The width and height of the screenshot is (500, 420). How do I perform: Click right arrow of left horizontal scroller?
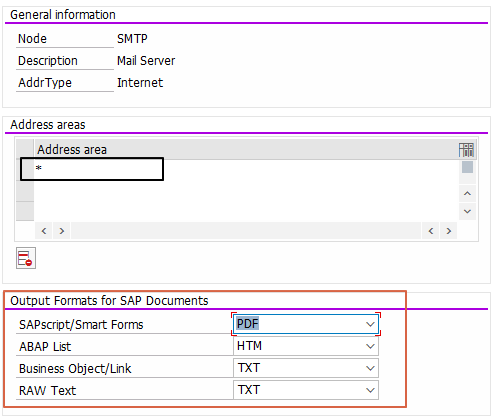click(x=62, y=231)
